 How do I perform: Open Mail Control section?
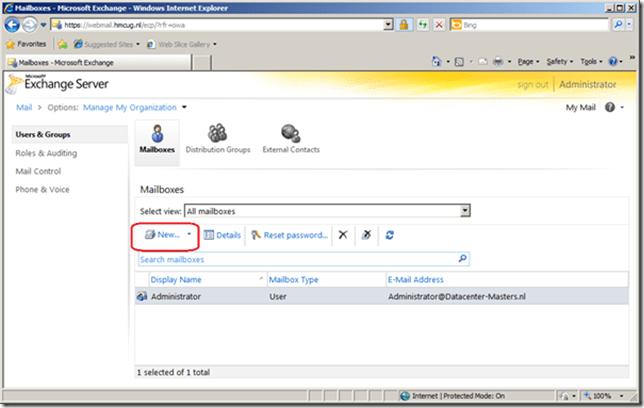[39, 171]
